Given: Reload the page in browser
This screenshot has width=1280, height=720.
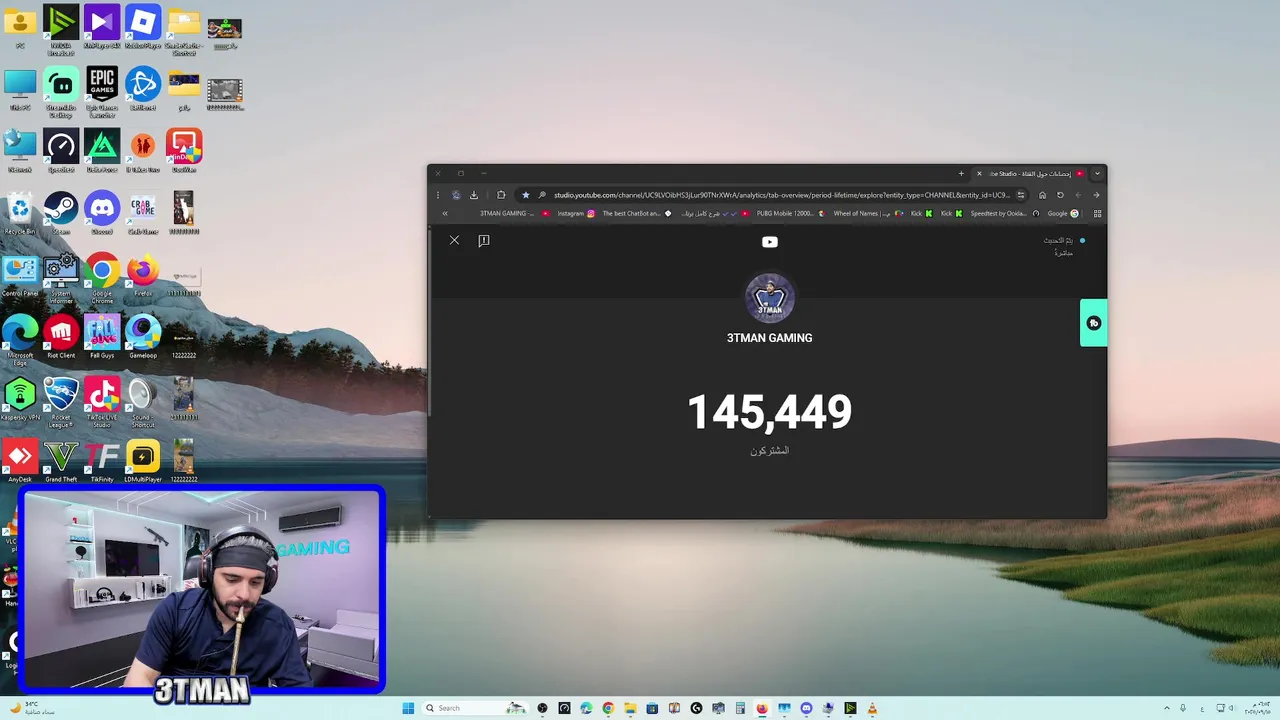Looking at the screenshot, I should pos(1060,195).
